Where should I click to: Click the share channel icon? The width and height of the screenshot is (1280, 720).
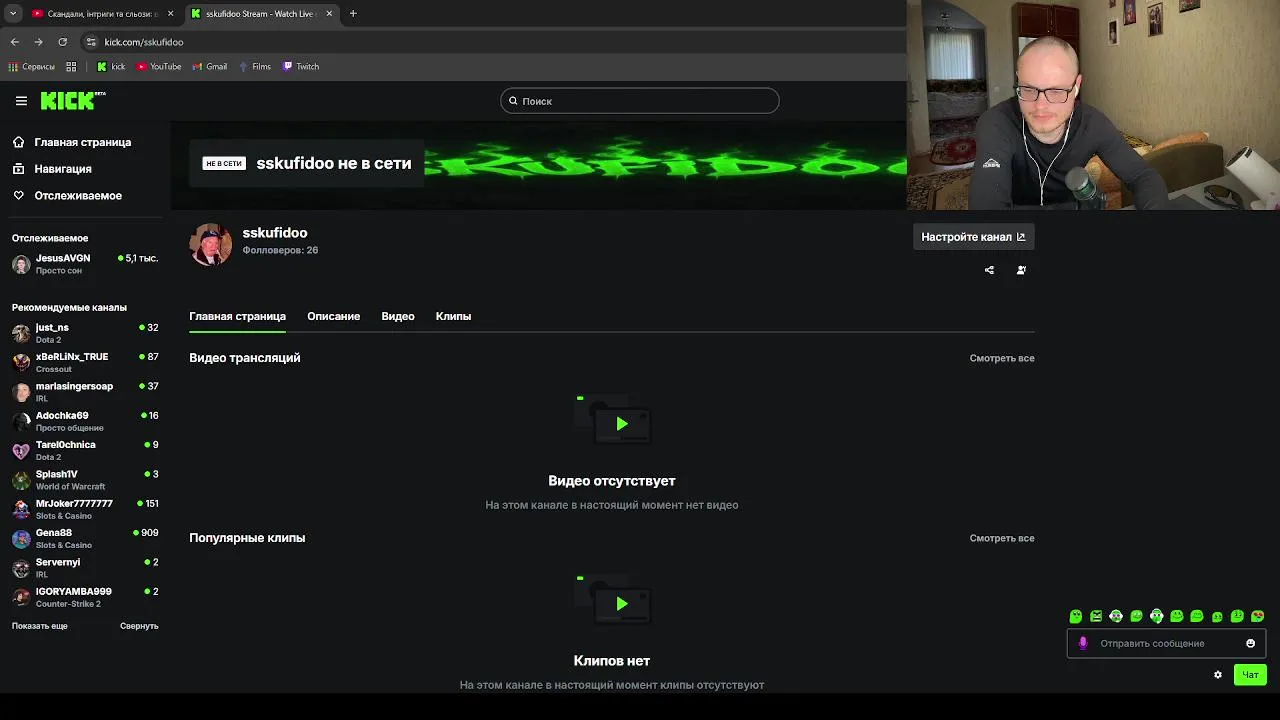(x=989, y=270)
